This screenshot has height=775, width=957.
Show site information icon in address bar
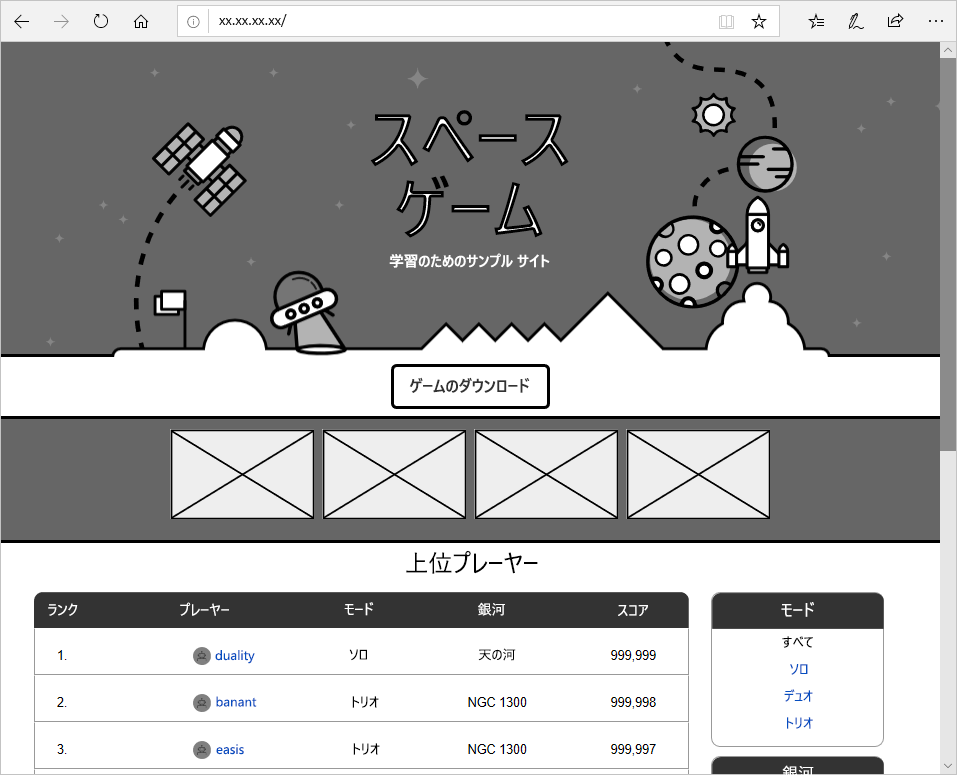pos(193,22)
